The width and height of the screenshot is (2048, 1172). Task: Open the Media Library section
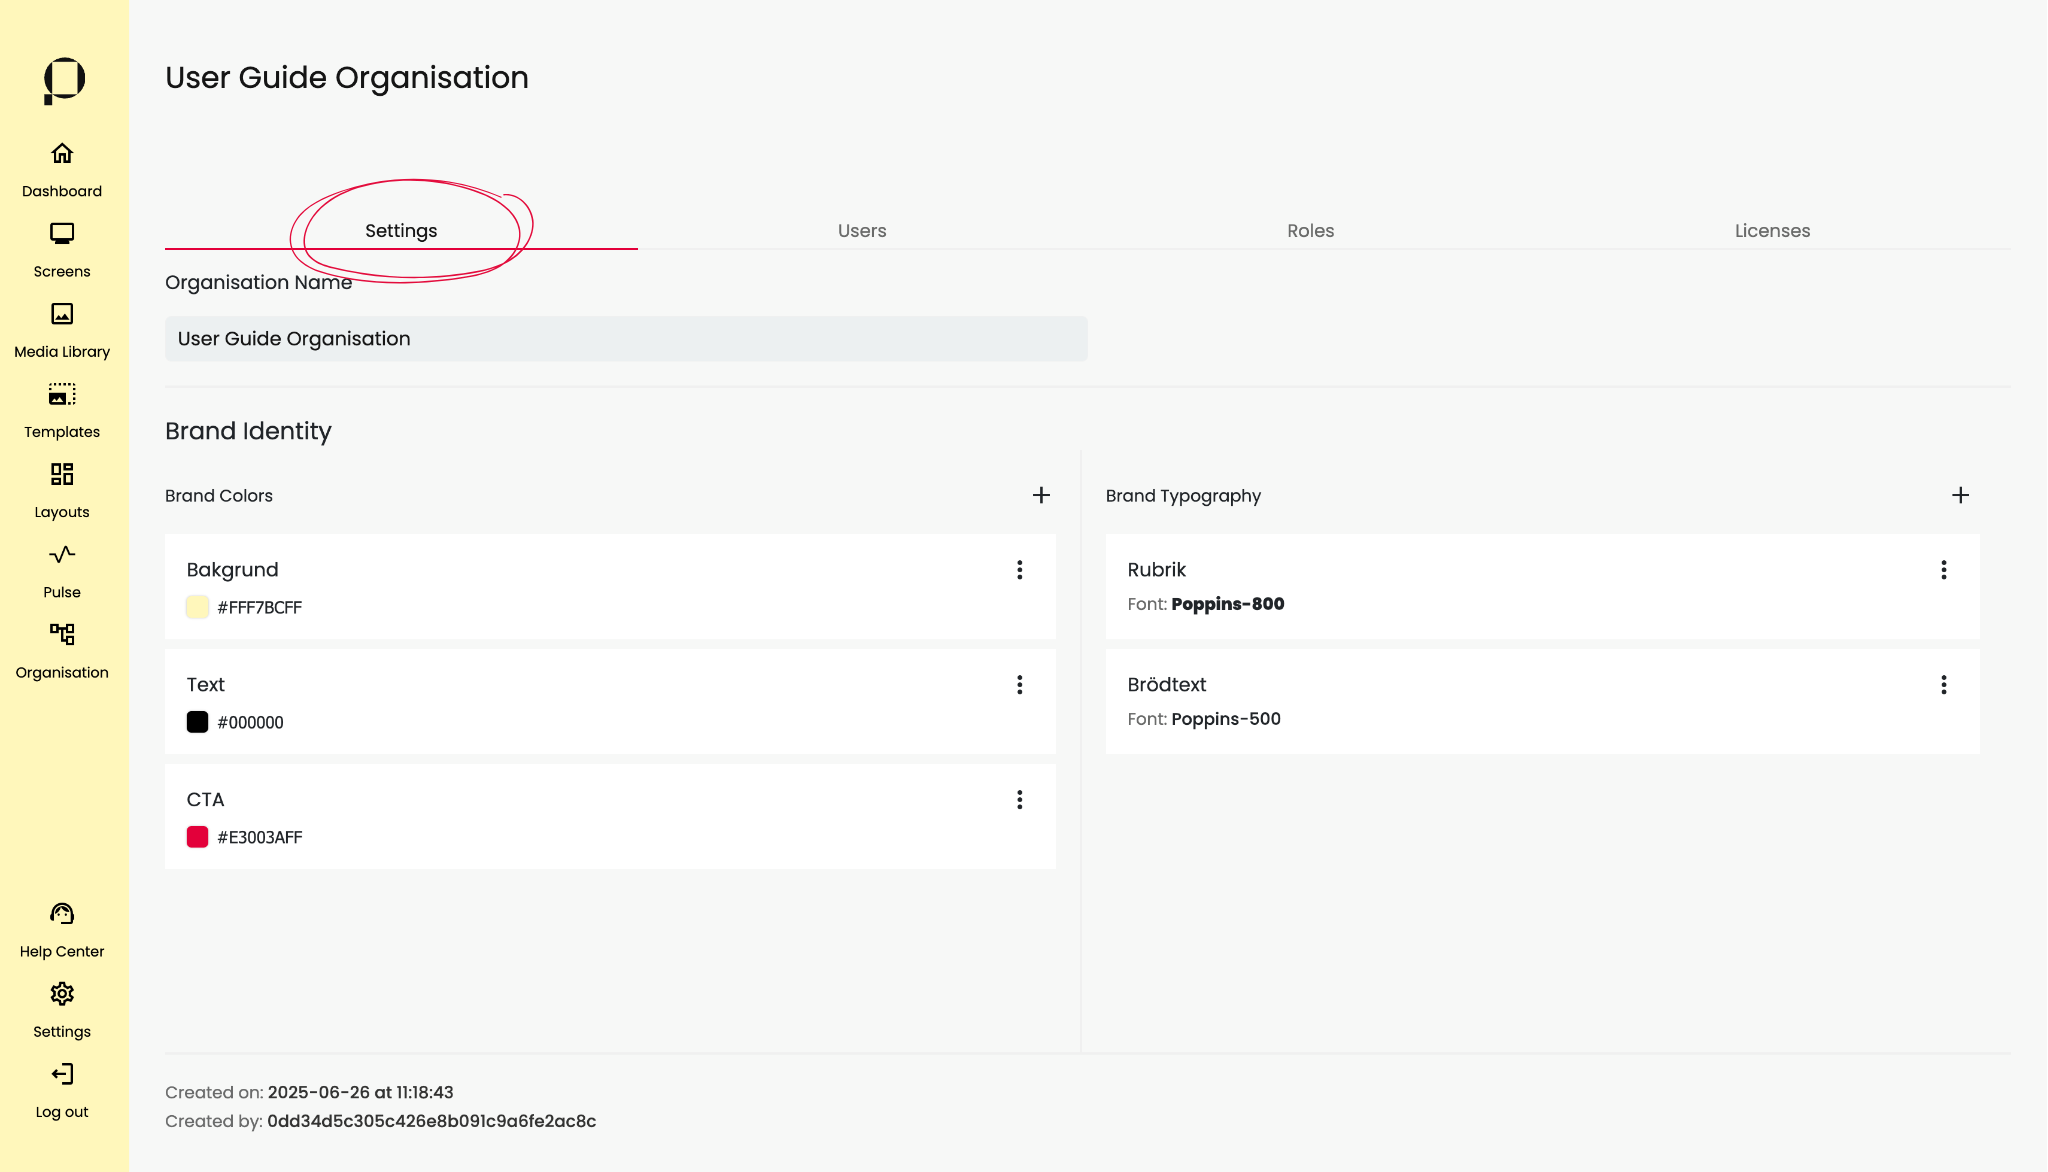point(62,314)
